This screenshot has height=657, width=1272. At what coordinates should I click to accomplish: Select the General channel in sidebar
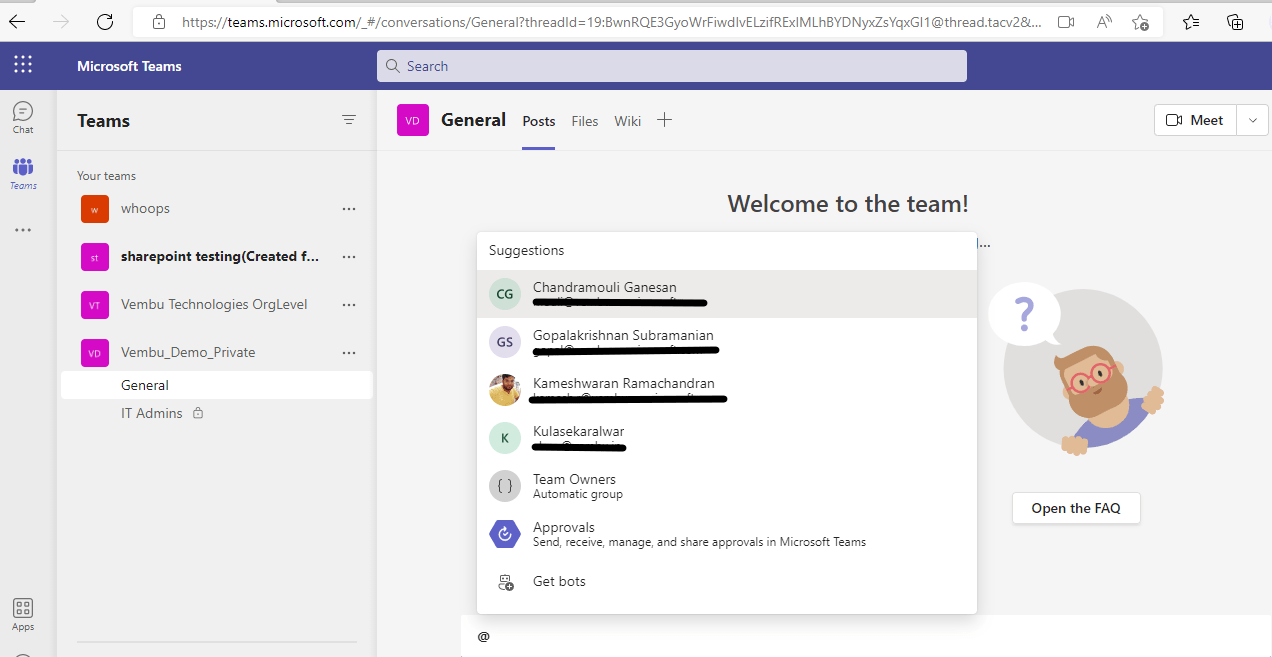(x=216, y=385)
